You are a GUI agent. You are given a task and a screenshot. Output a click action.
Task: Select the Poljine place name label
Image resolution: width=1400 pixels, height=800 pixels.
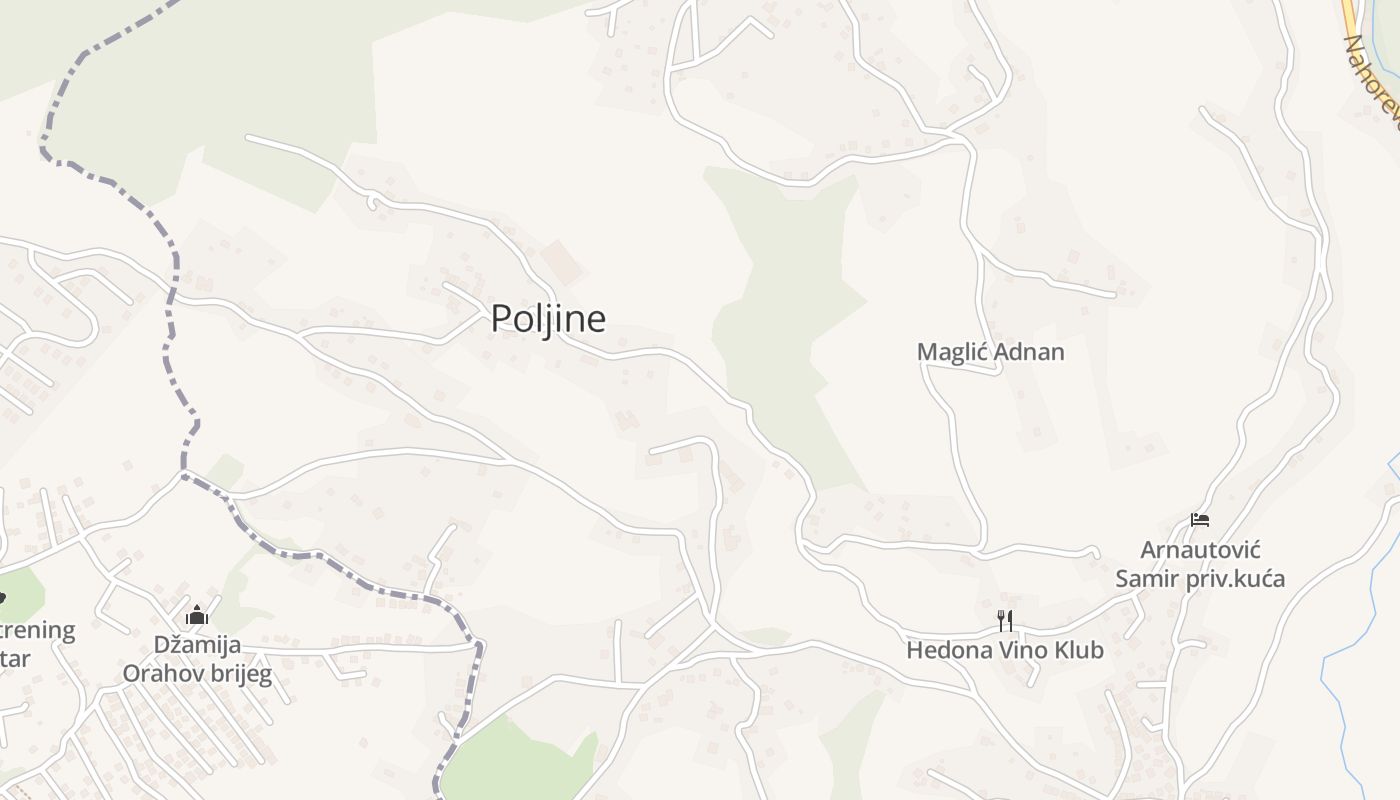tap(548, 318)
